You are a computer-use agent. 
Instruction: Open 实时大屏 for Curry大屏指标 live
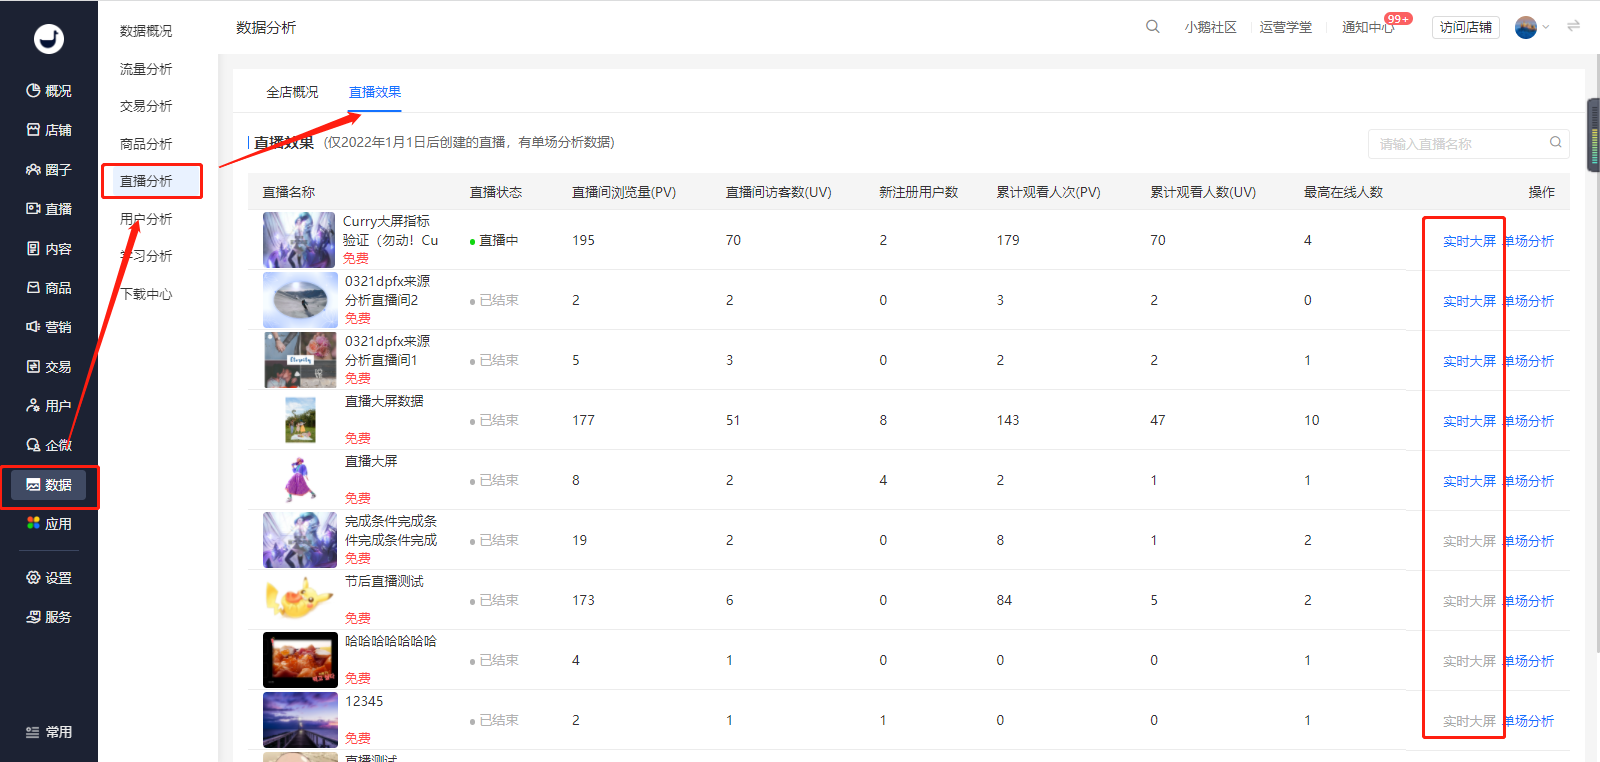tap(1469, 241)
